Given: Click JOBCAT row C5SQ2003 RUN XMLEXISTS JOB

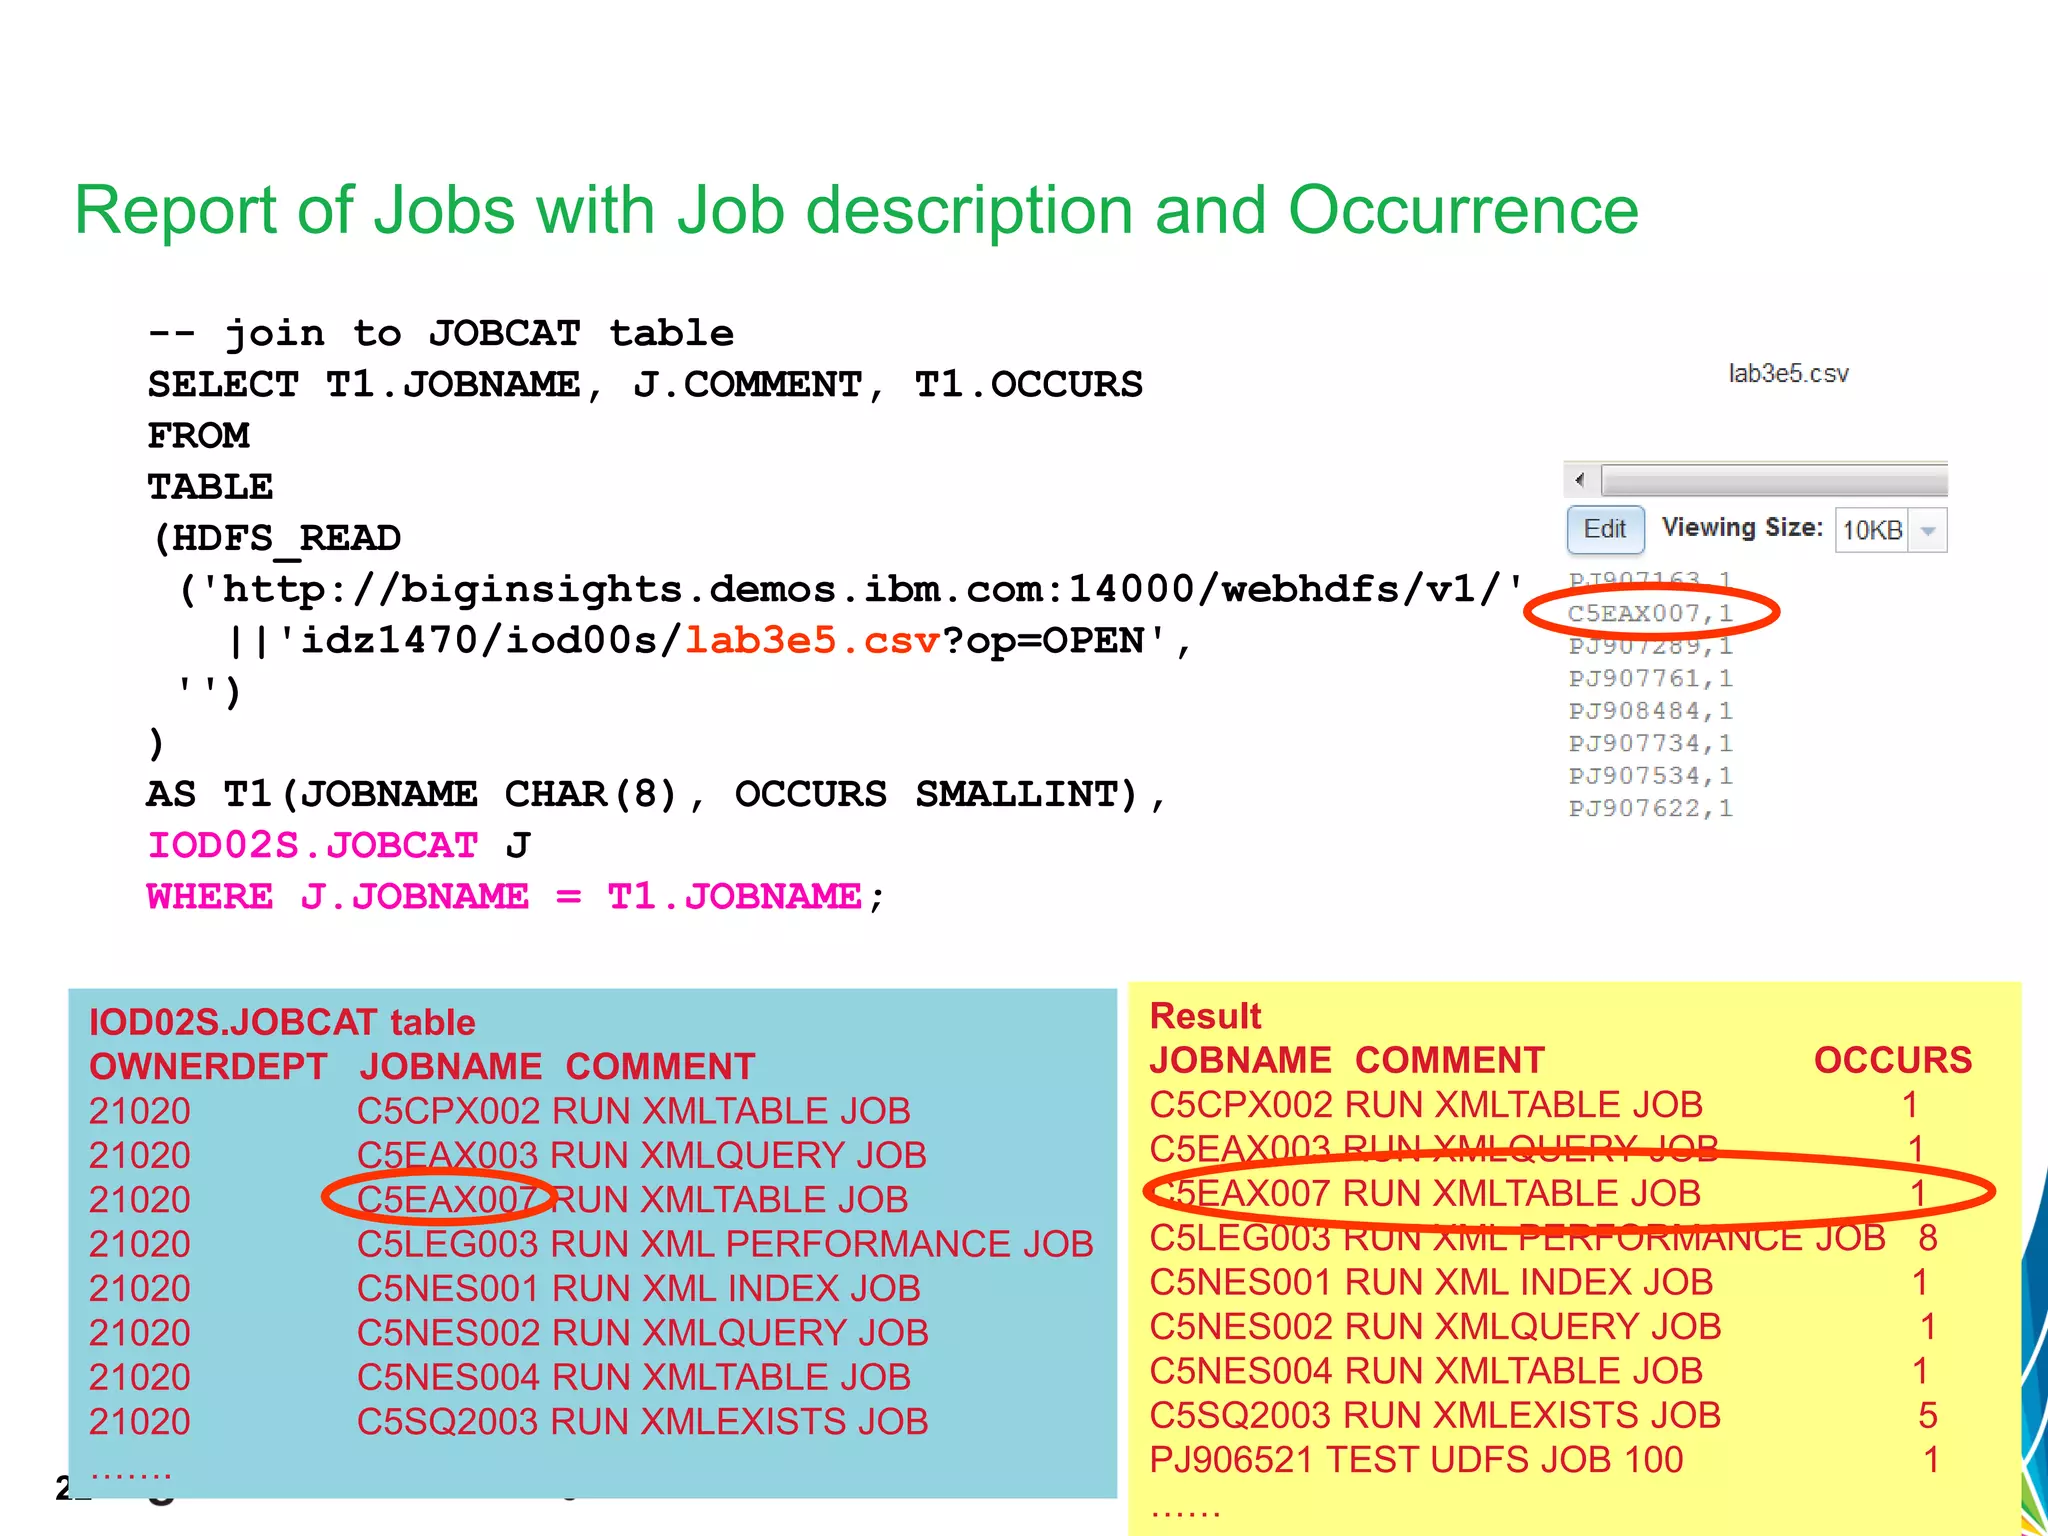Looking at the screenshot, I should [x=509, y=1421].
